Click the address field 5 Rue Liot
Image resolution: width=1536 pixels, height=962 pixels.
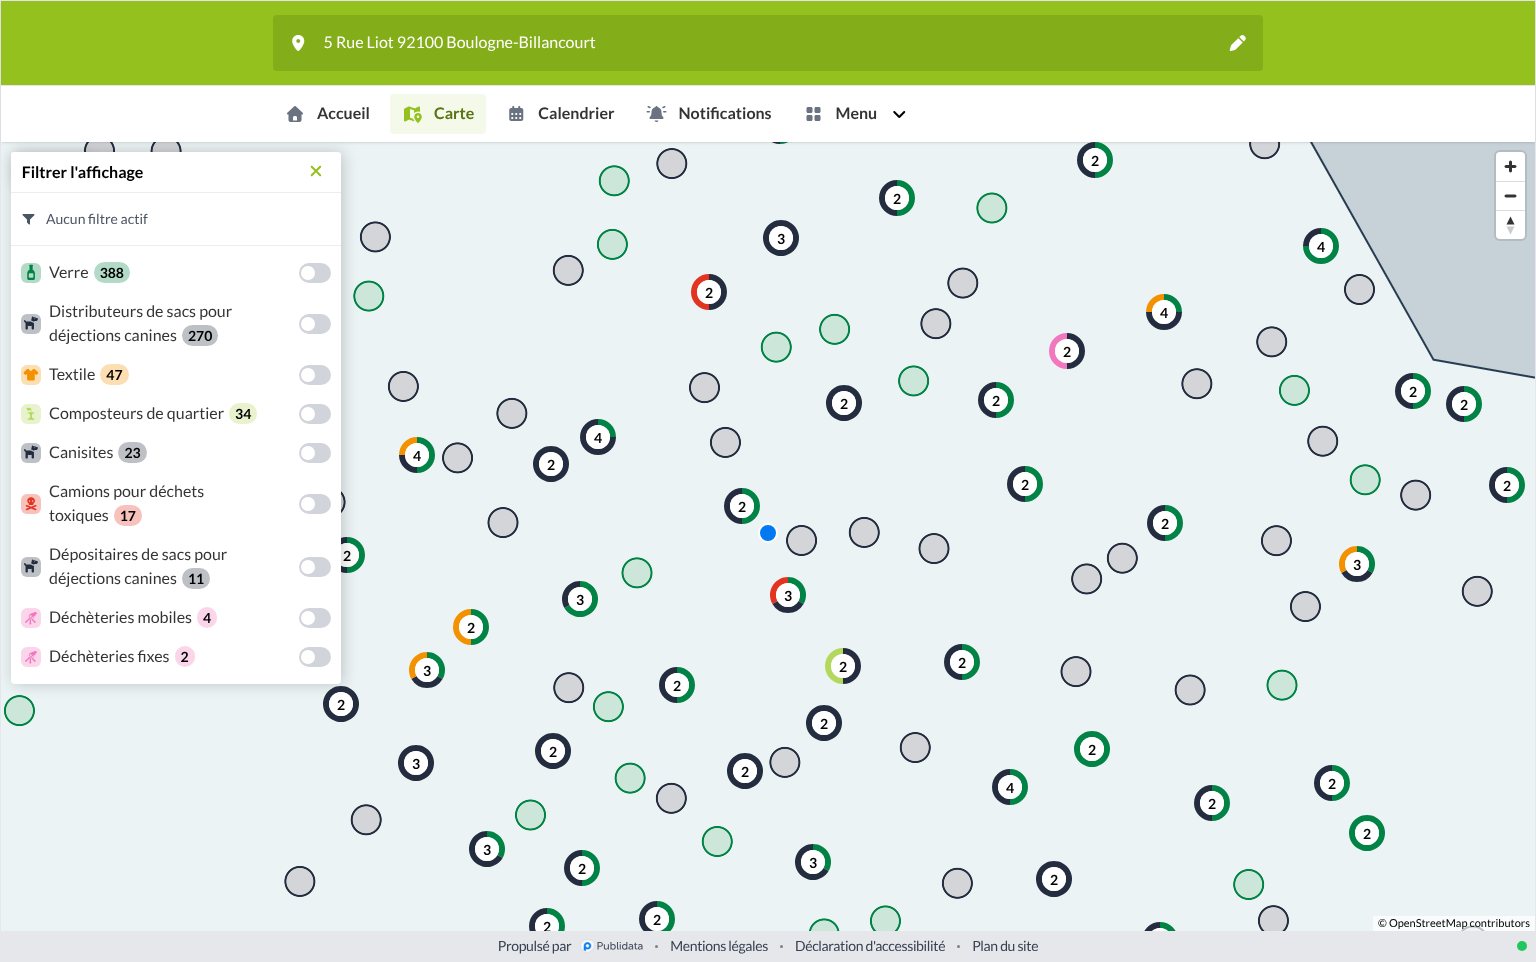768,43
